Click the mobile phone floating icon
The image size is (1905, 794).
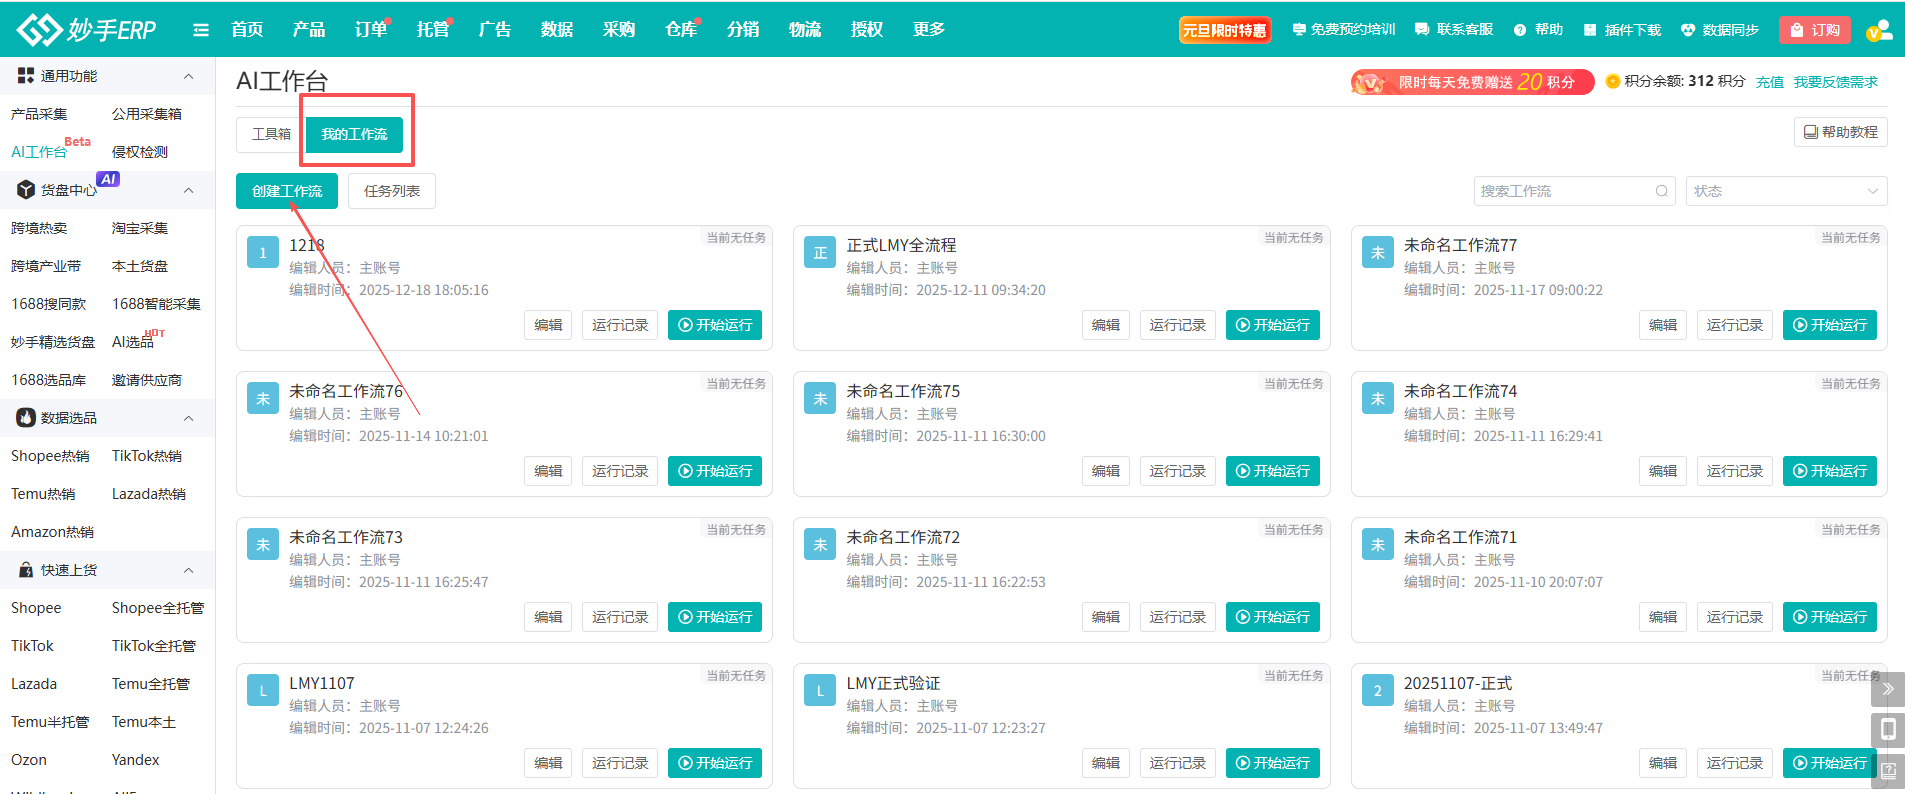click(1888, 730)
